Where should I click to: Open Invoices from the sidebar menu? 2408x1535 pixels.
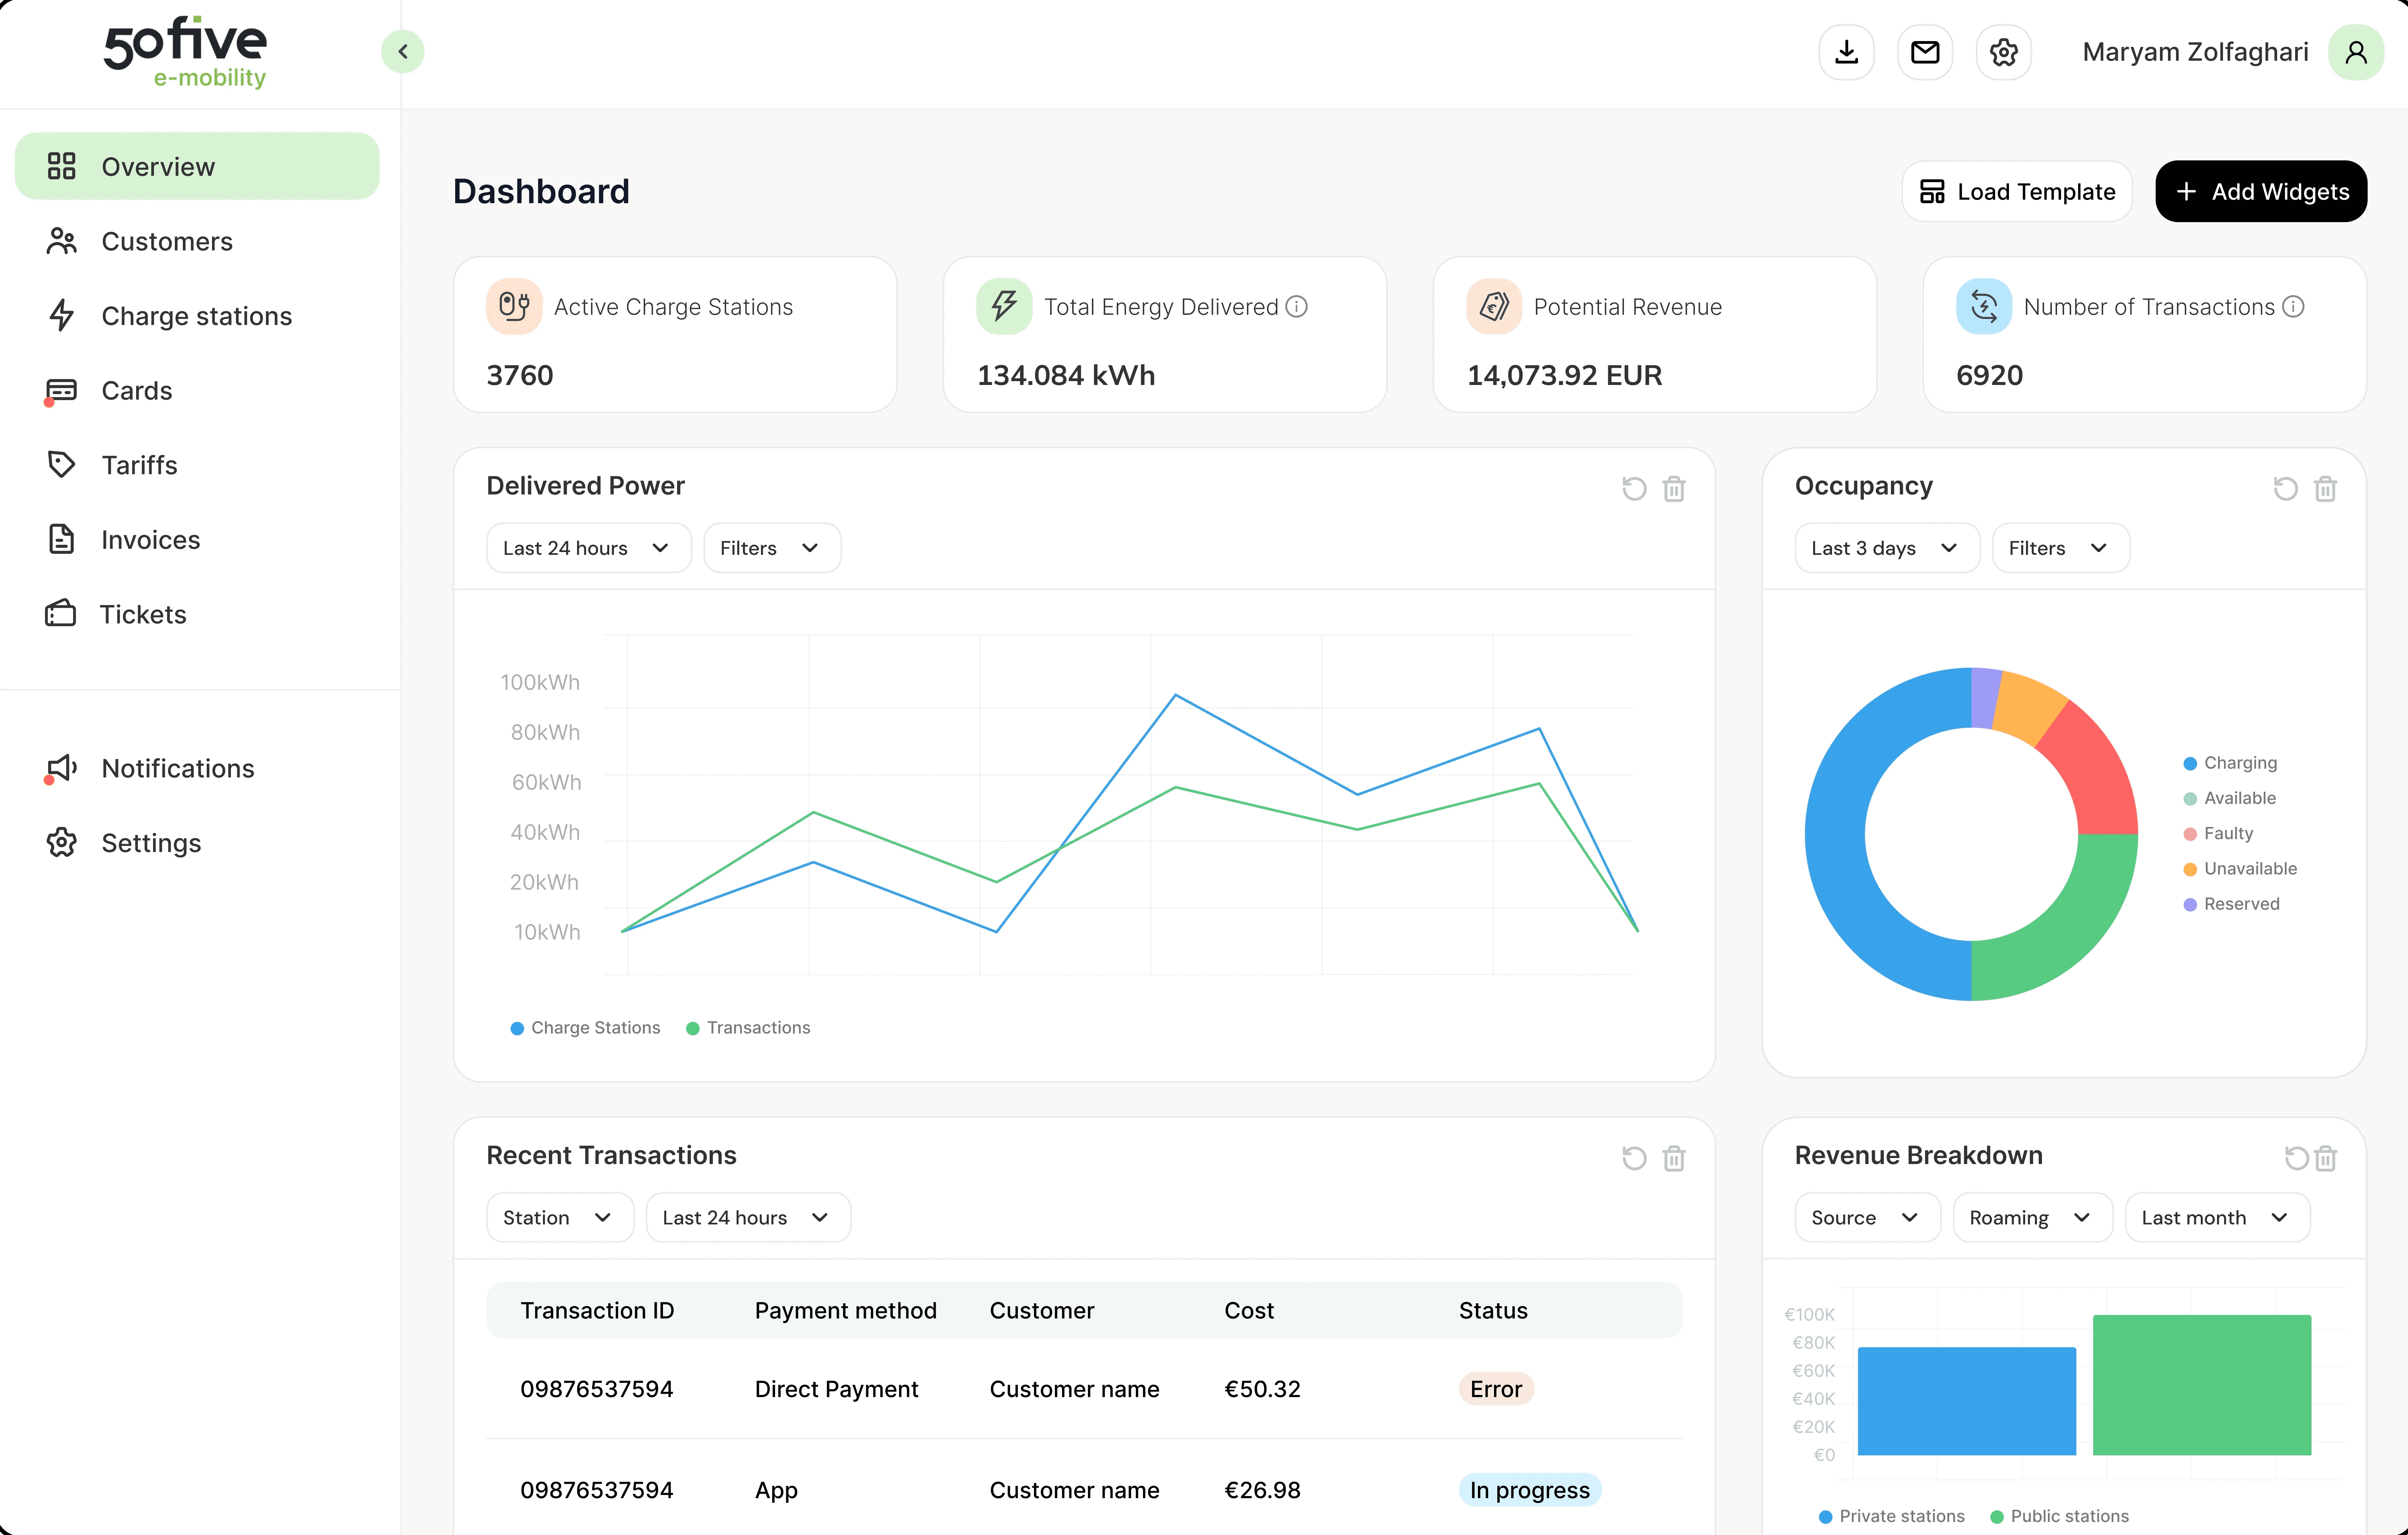click(150, 540)
